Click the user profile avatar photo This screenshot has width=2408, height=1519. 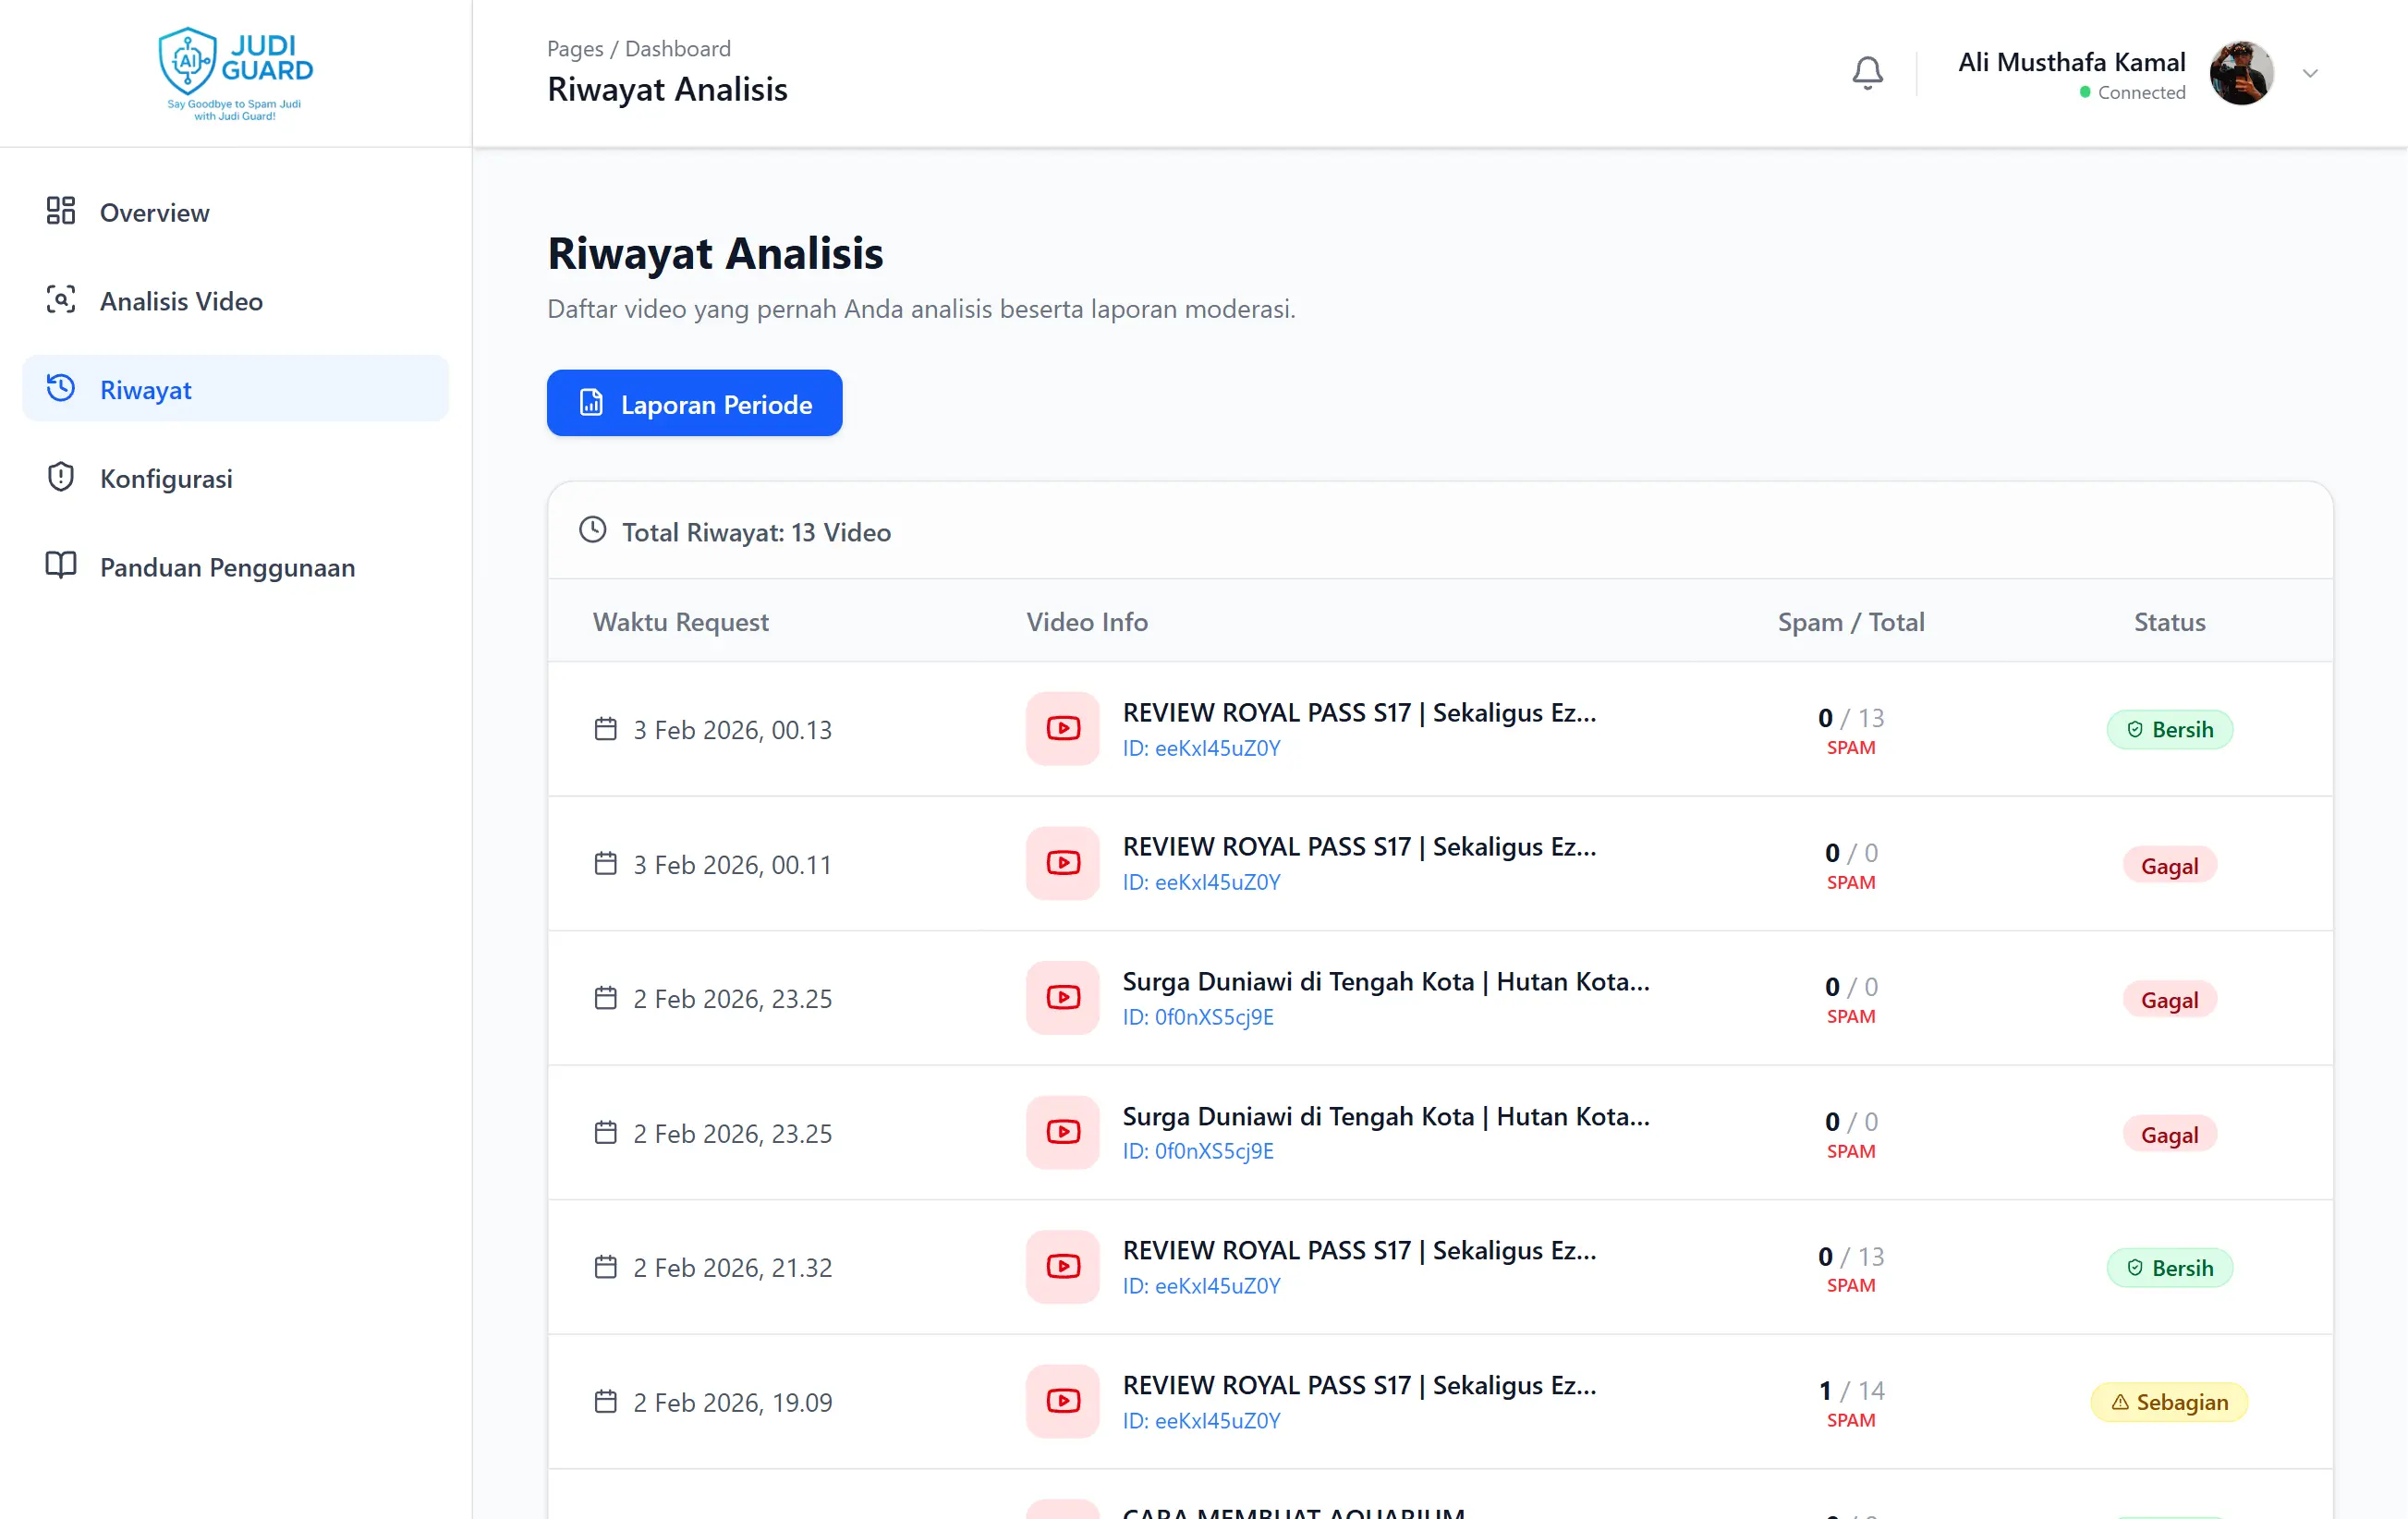[x=2242, y=73]
